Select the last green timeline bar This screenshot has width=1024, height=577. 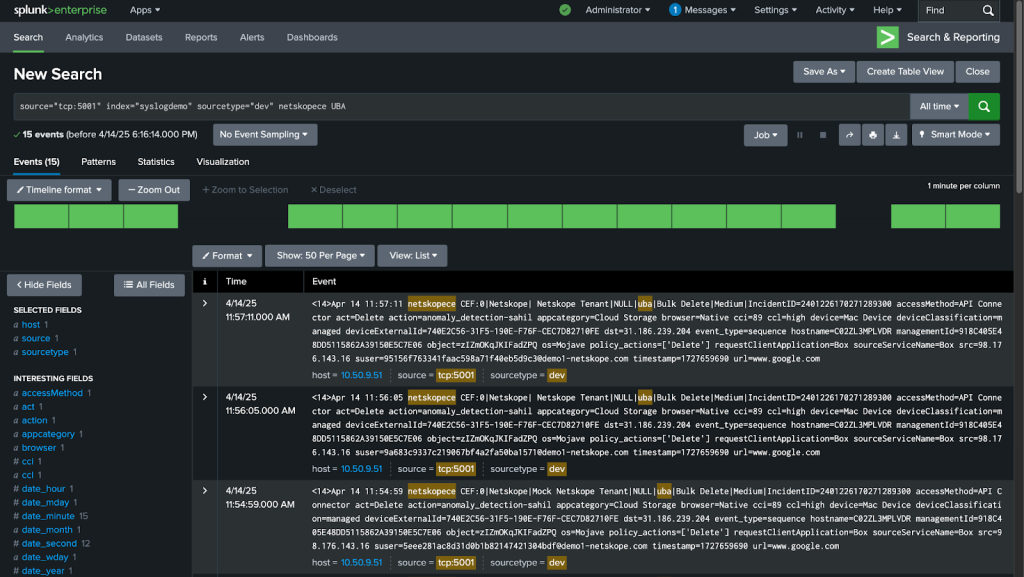click(x=973, y=216)
